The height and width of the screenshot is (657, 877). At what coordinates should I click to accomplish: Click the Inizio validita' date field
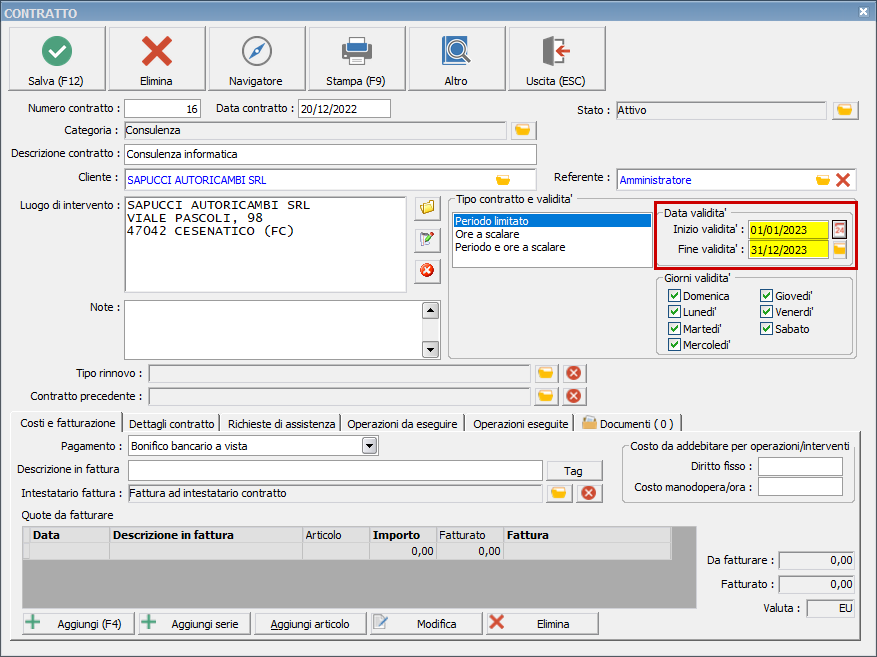pyautogui.click(x=789, y=230)
